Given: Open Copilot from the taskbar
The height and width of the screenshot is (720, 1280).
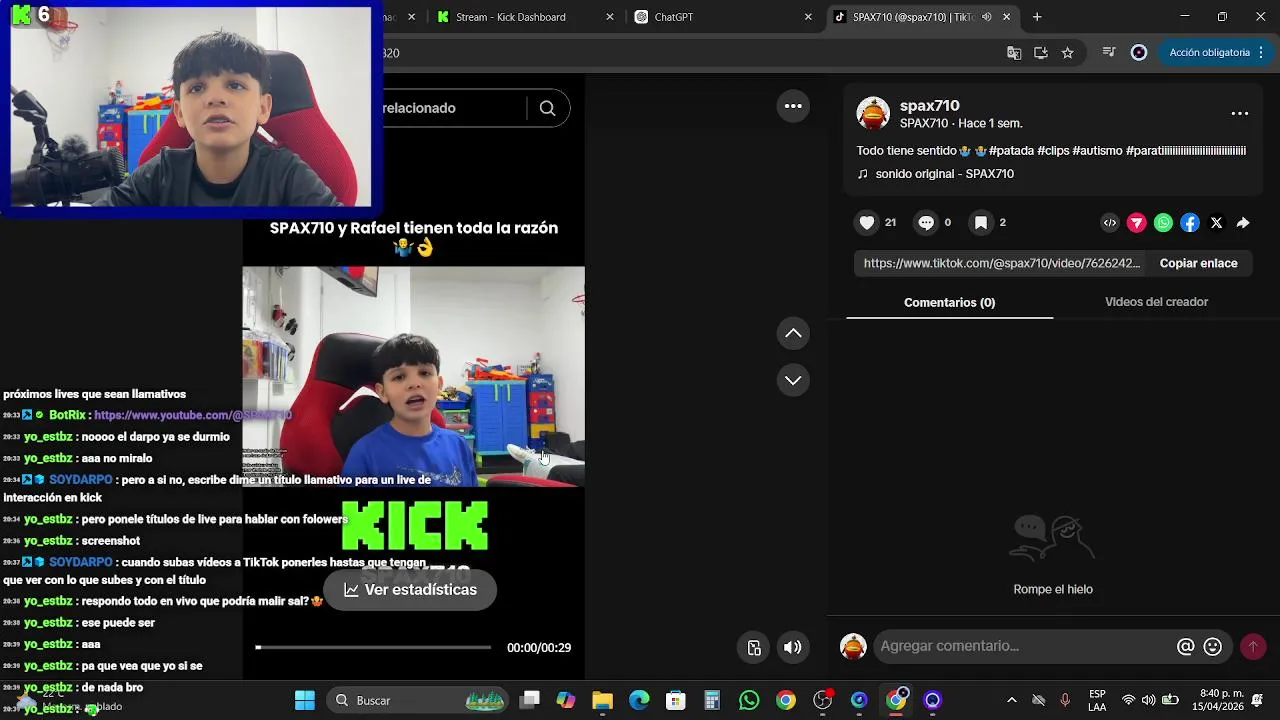Looking at the screenshot, I should (566, 700).
